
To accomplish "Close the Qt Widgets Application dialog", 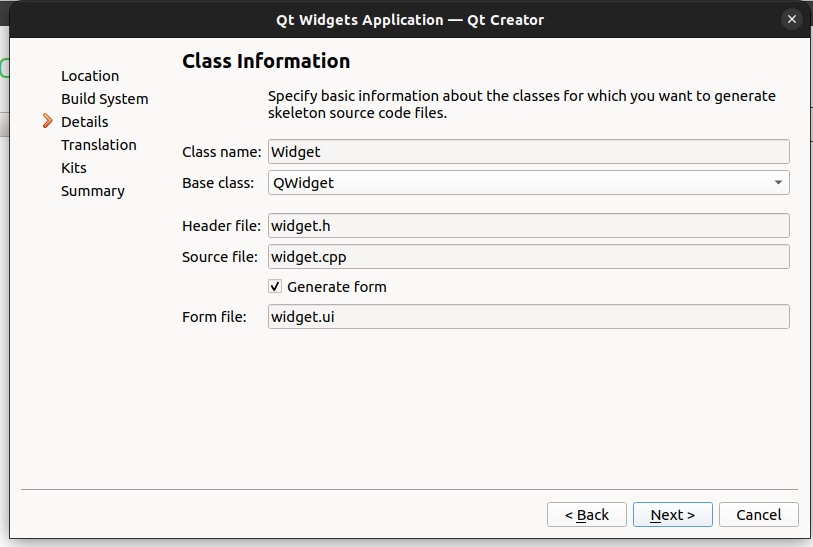I will coord(792,19).
